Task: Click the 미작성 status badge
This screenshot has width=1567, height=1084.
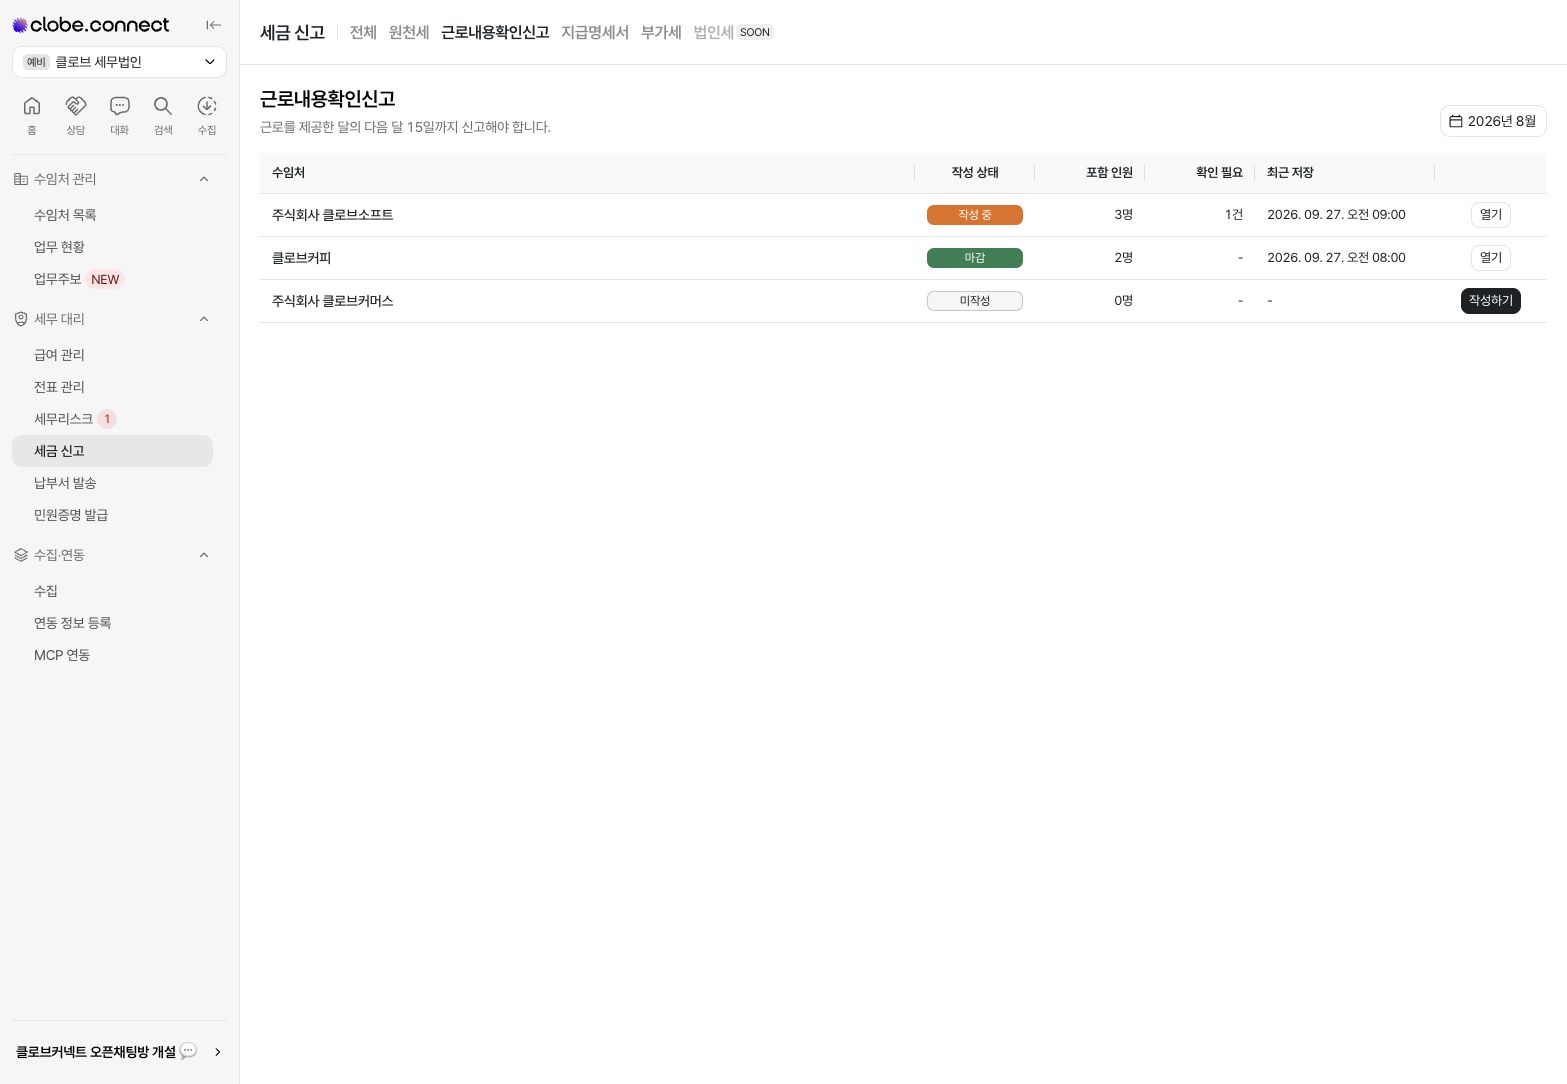Action: [x=975, y=301]
